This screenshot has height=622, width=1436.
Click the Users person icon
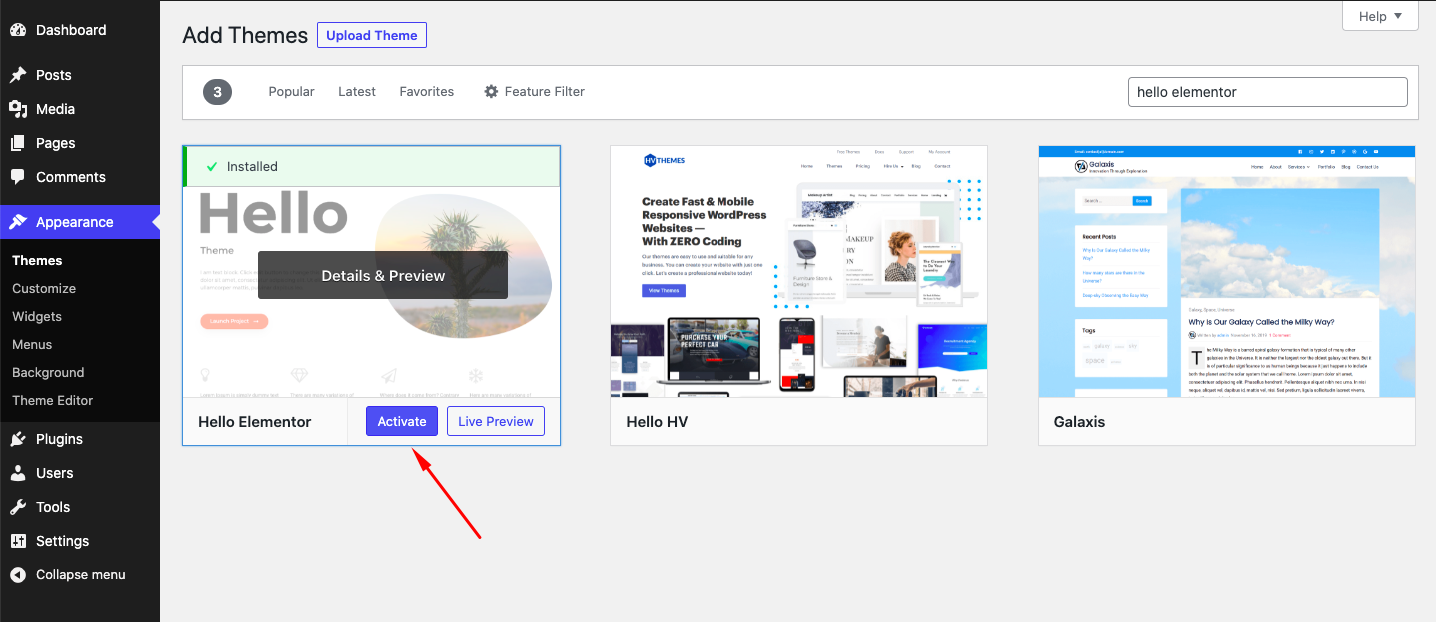pyautogui.click(x=18, y=473)
